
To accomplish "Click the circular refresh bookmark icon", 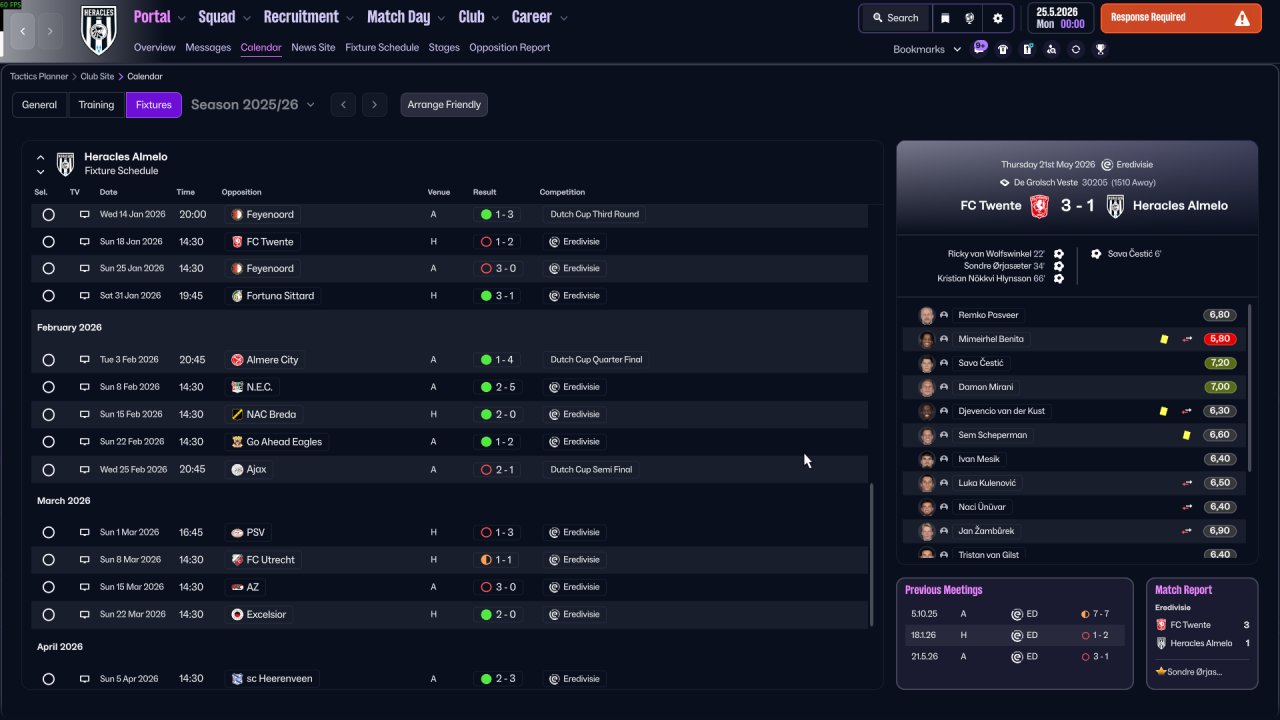I will click(x=1076, y=49).
